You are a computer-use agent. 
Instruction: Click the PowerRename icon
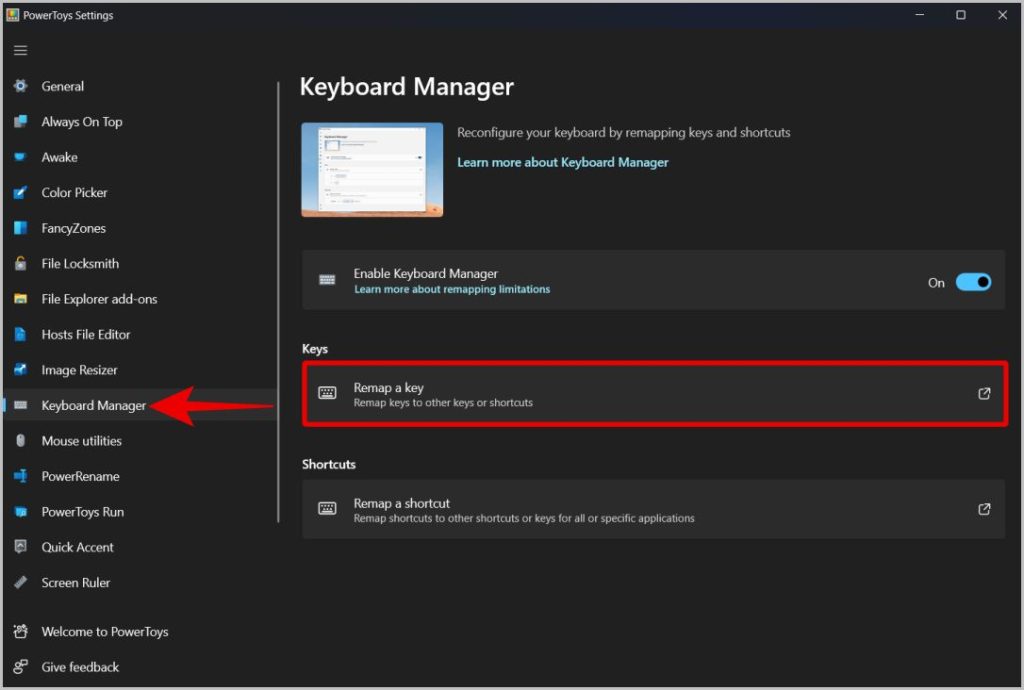[x=20, y=476]
